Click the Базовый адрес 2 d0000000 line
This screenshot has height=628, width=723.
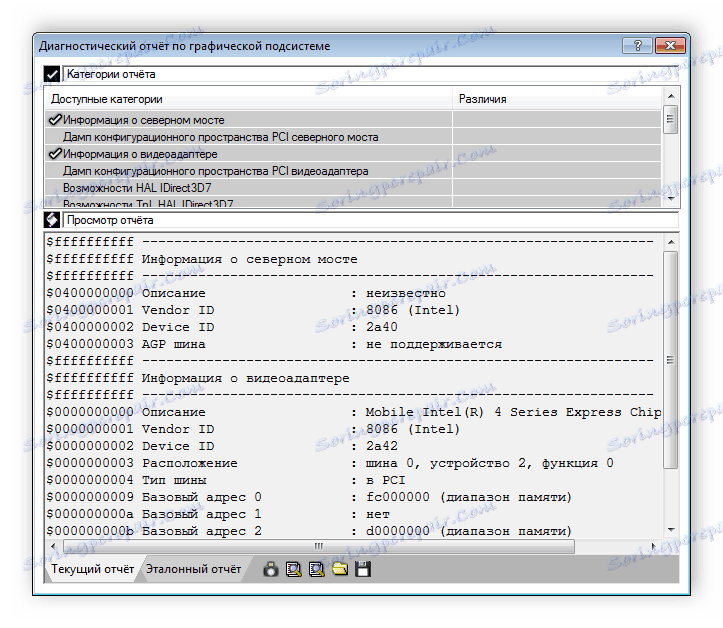[309, 531]
